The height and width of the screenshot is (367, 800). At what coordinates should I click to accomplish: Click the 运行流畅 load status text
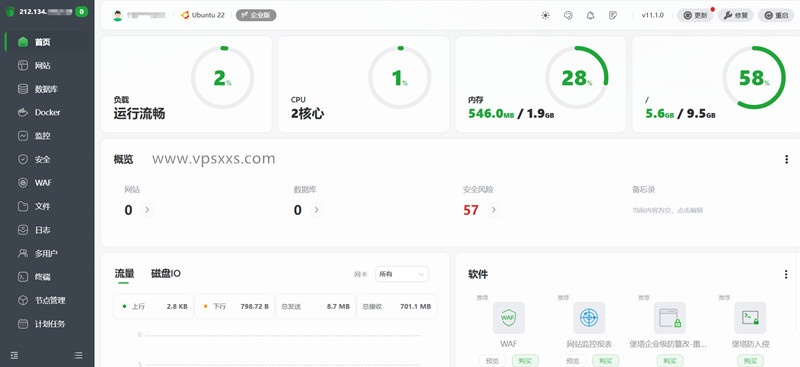(x=139, y=114)
